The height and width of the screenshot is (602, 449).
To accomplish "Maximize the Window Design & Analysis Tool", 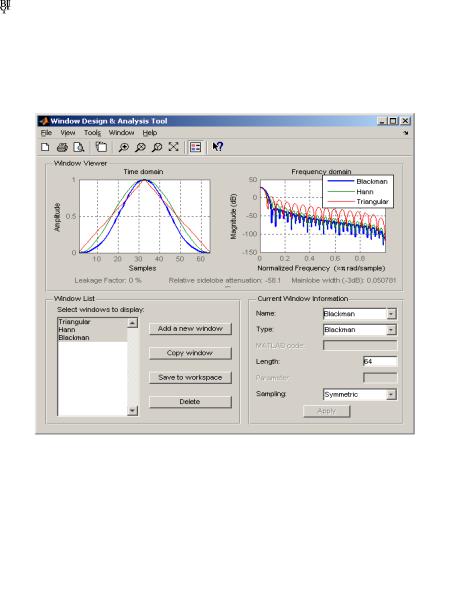I will [393, 121].
